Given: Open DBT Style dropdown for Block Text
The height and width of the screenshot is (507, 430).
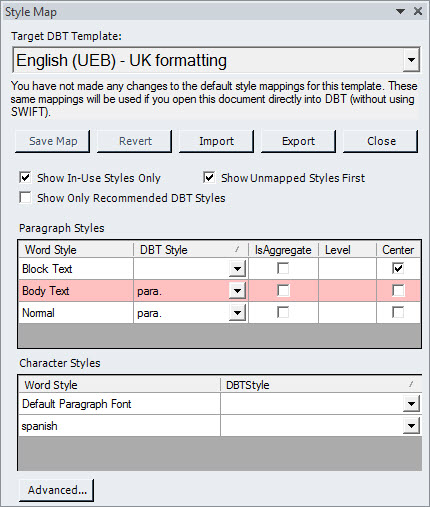Looking at the screenshot, I should (237, 269).
